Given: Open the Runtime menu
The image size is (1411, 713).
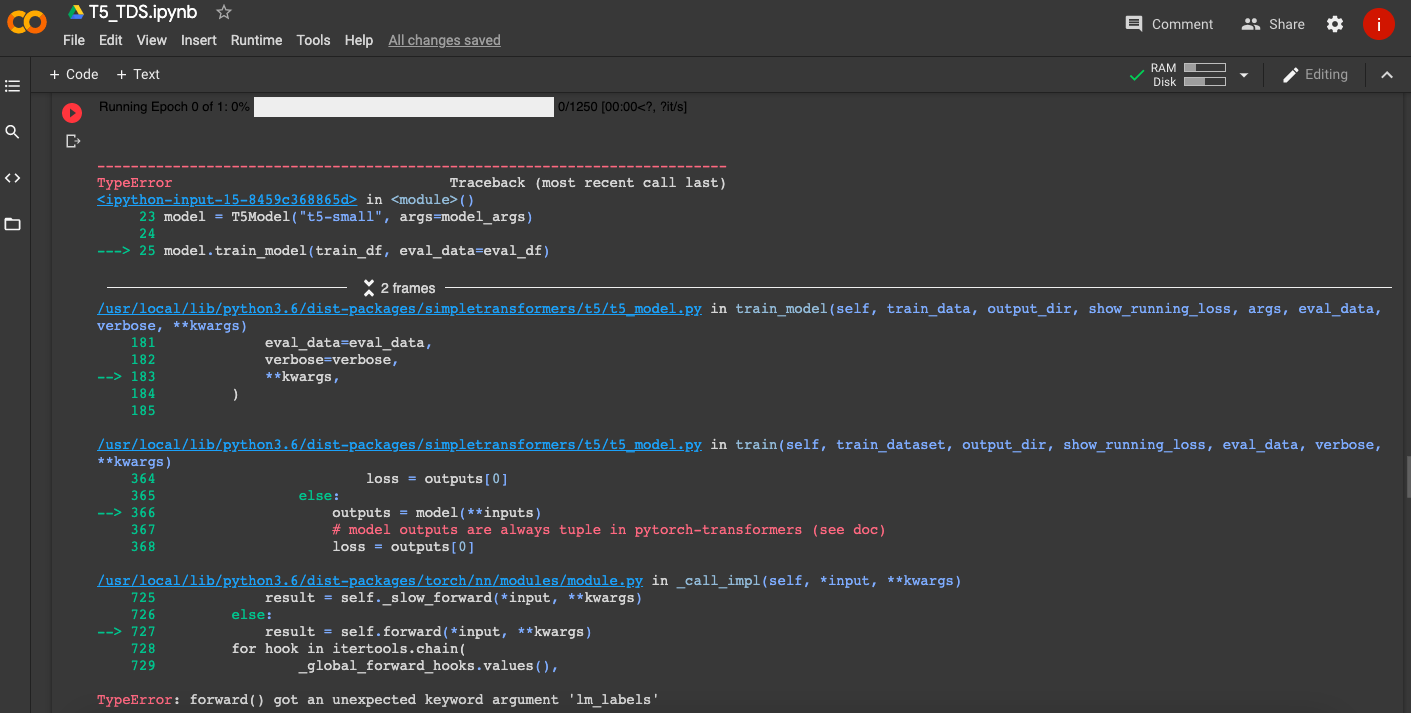Looking at the screenshot, I should pyautogui.click(x=256, y=40).
